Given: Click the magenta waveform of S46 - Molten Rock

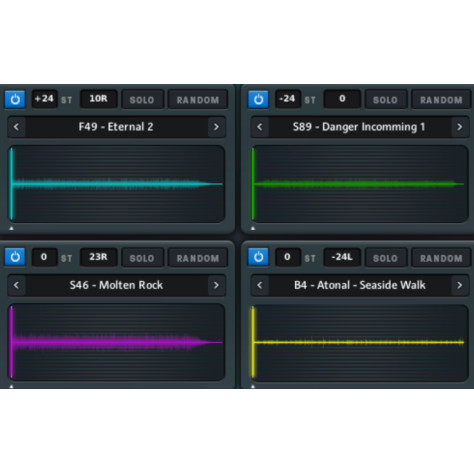Looking at the screenshot, I should [116, 342].
